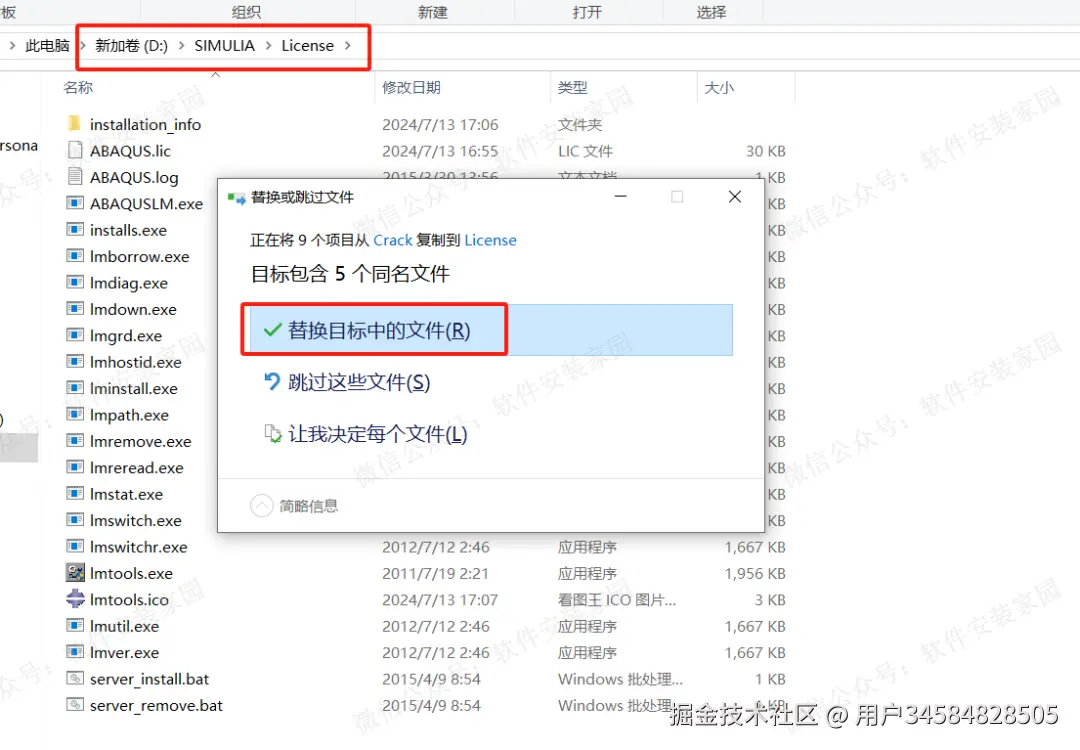Screen dimensions: 1080x750
Task: Click the server_remove.bat batch file icon
Action: (75, 705)
